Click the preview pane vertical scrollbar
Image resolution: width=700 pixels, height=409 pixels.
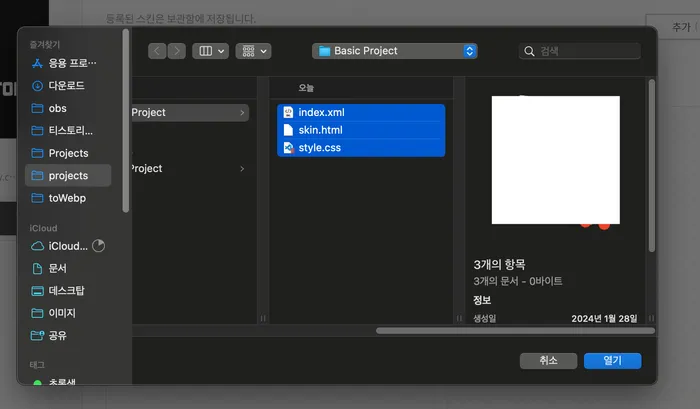(x=651, y=165)
